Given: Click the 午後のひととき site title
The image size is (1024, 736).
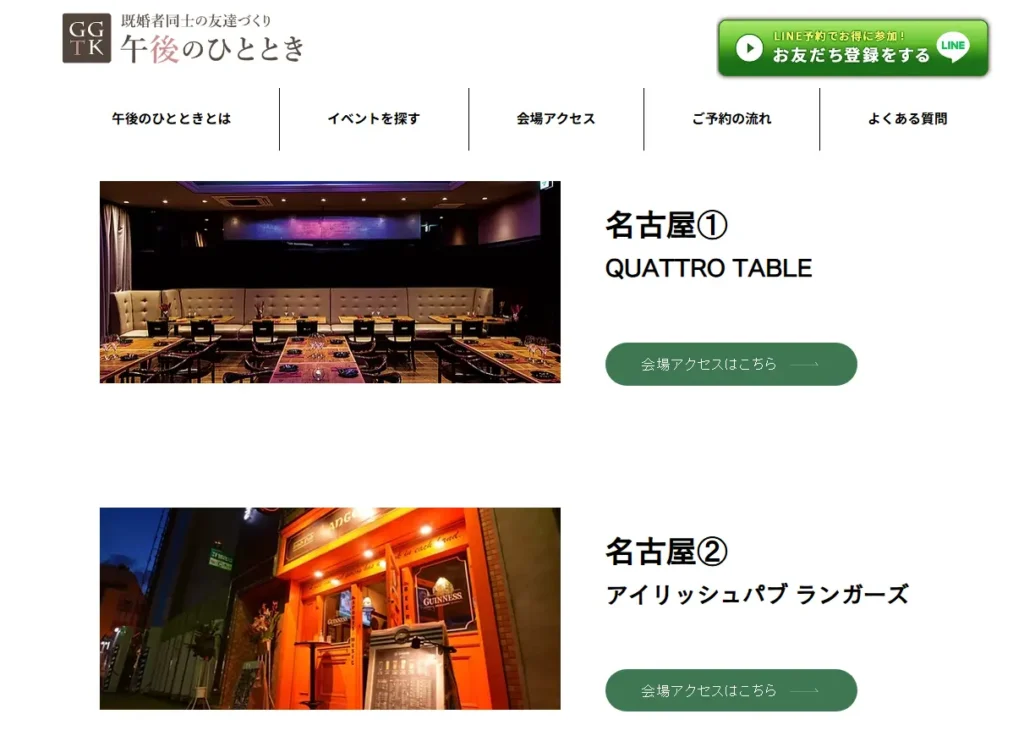Looking at the screenshot, I should [x=213, y=49].
